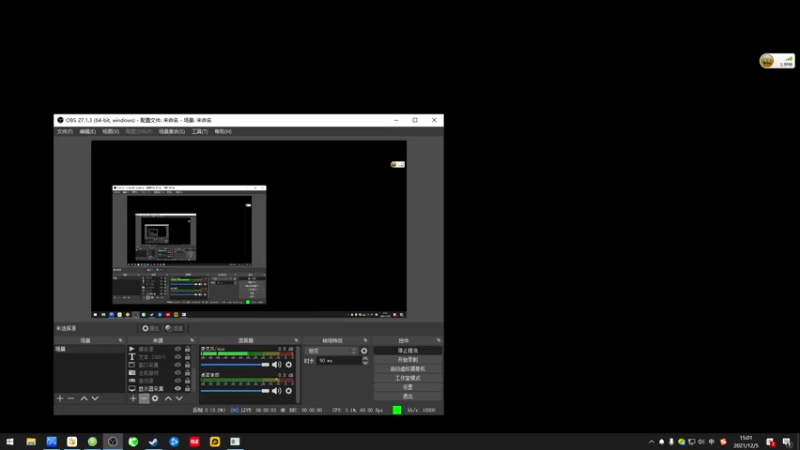Toggle visibility of the 文本 (GDI+) source
This screenshot has height=450, width=800.
click(178, 357)
